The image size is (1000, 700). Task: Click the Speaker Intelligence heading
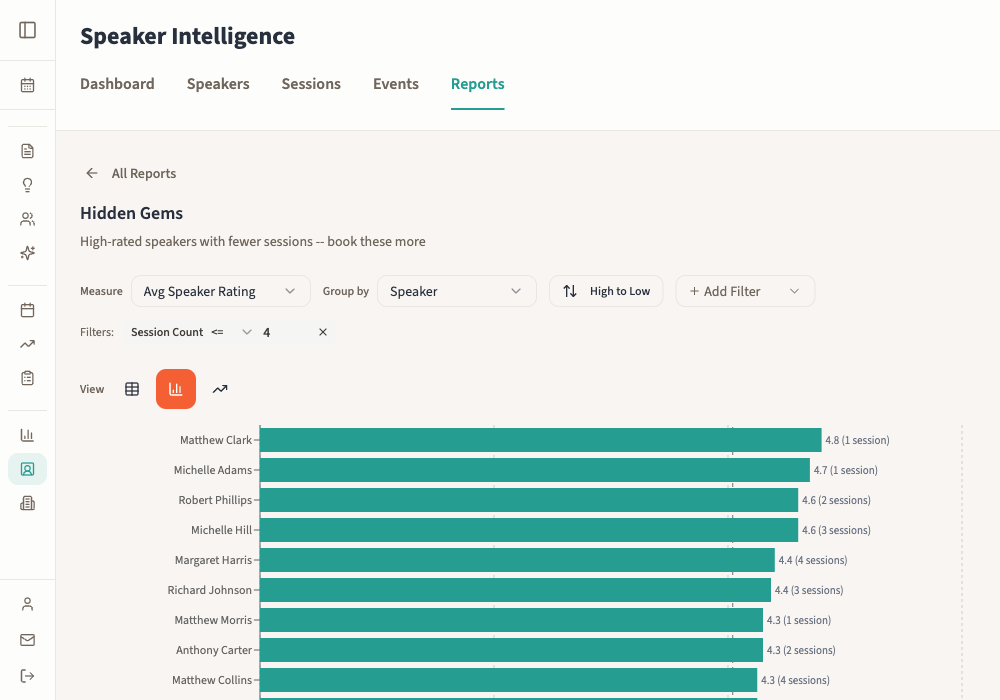coord(188,36)
